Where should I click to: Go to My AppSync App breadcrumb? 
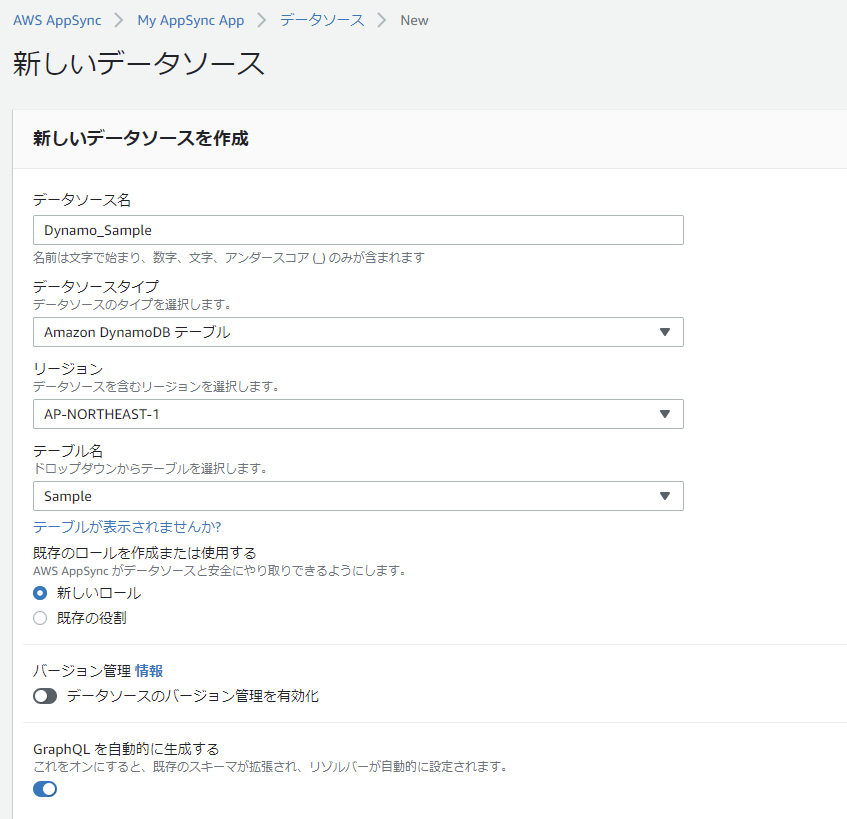point(191,21)
